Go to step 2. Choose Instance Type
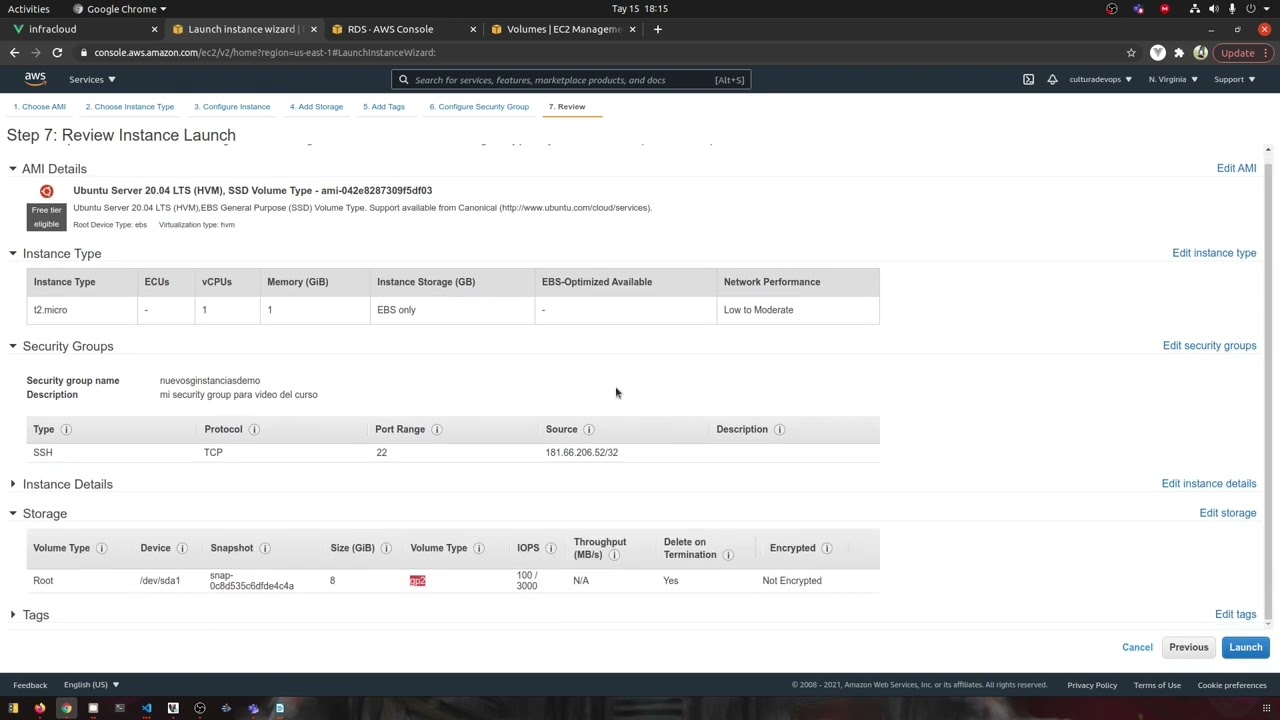The width and height of the screenshot is (1280, 720). 130,107
